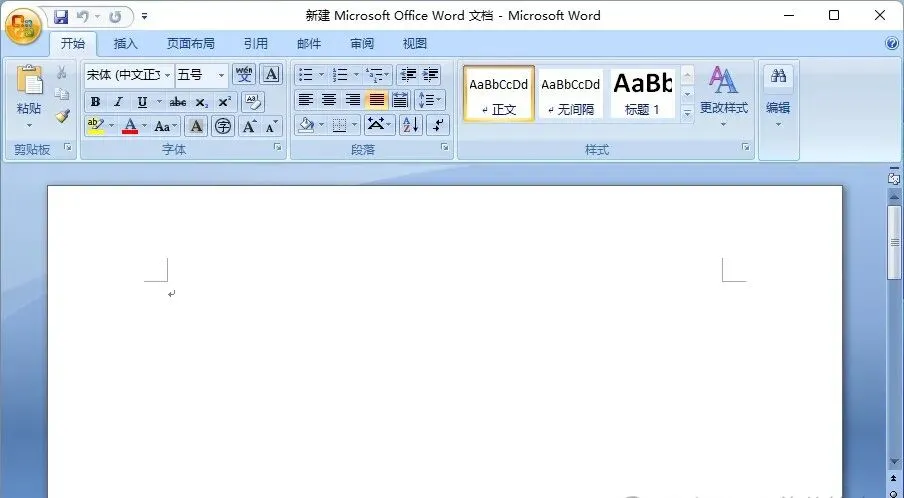The height and width of the screenshot is (498, 904).
Task: Click the 粘贴 paste icon
Action: [29, 80]
